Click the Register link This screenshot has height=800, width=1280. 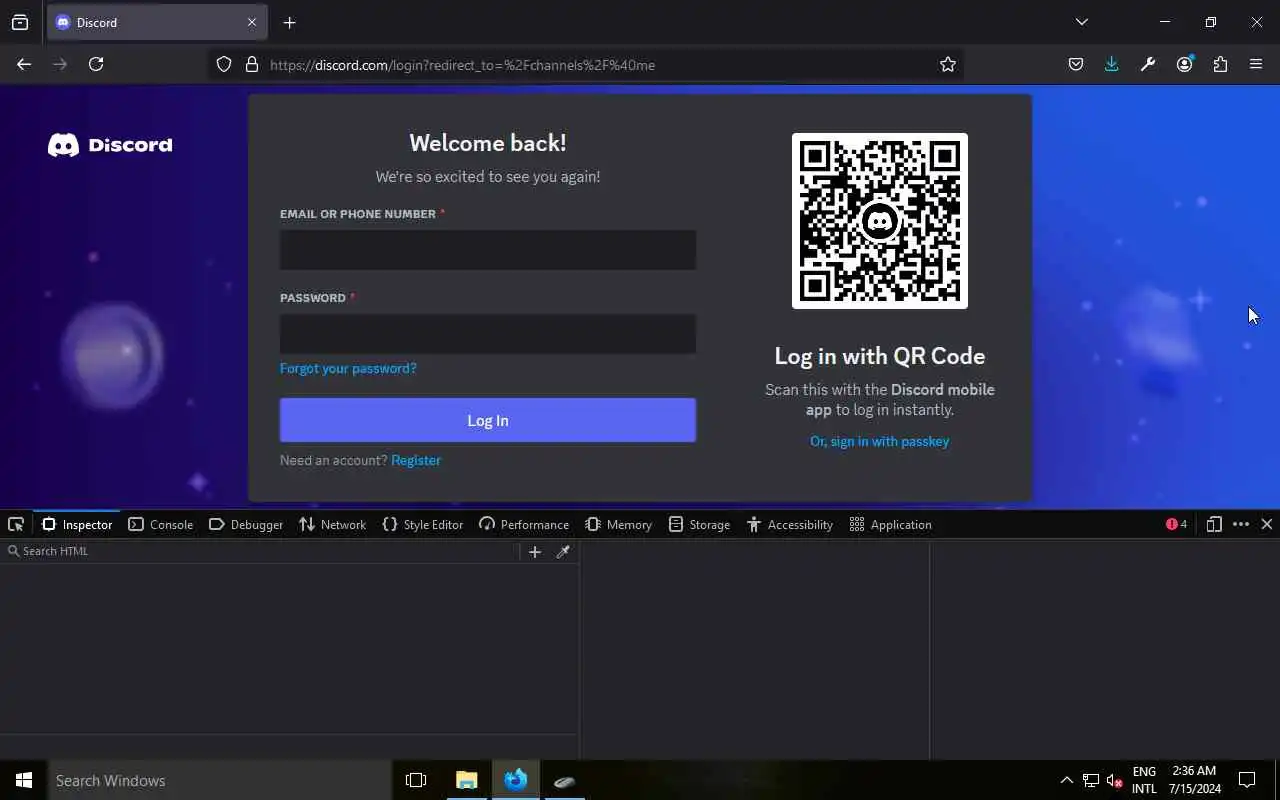416,460
